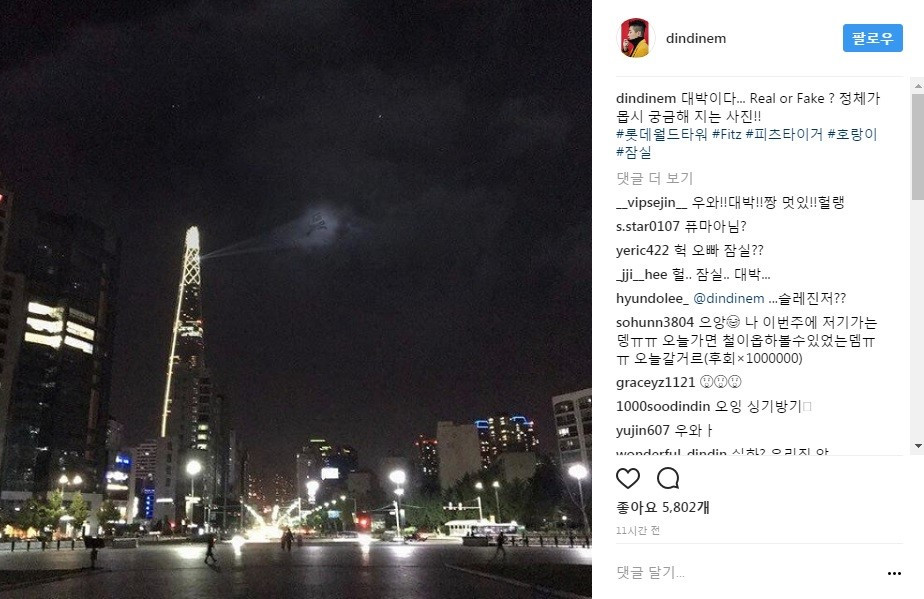Click the comments scrollbar thumb

coord(918,147)
